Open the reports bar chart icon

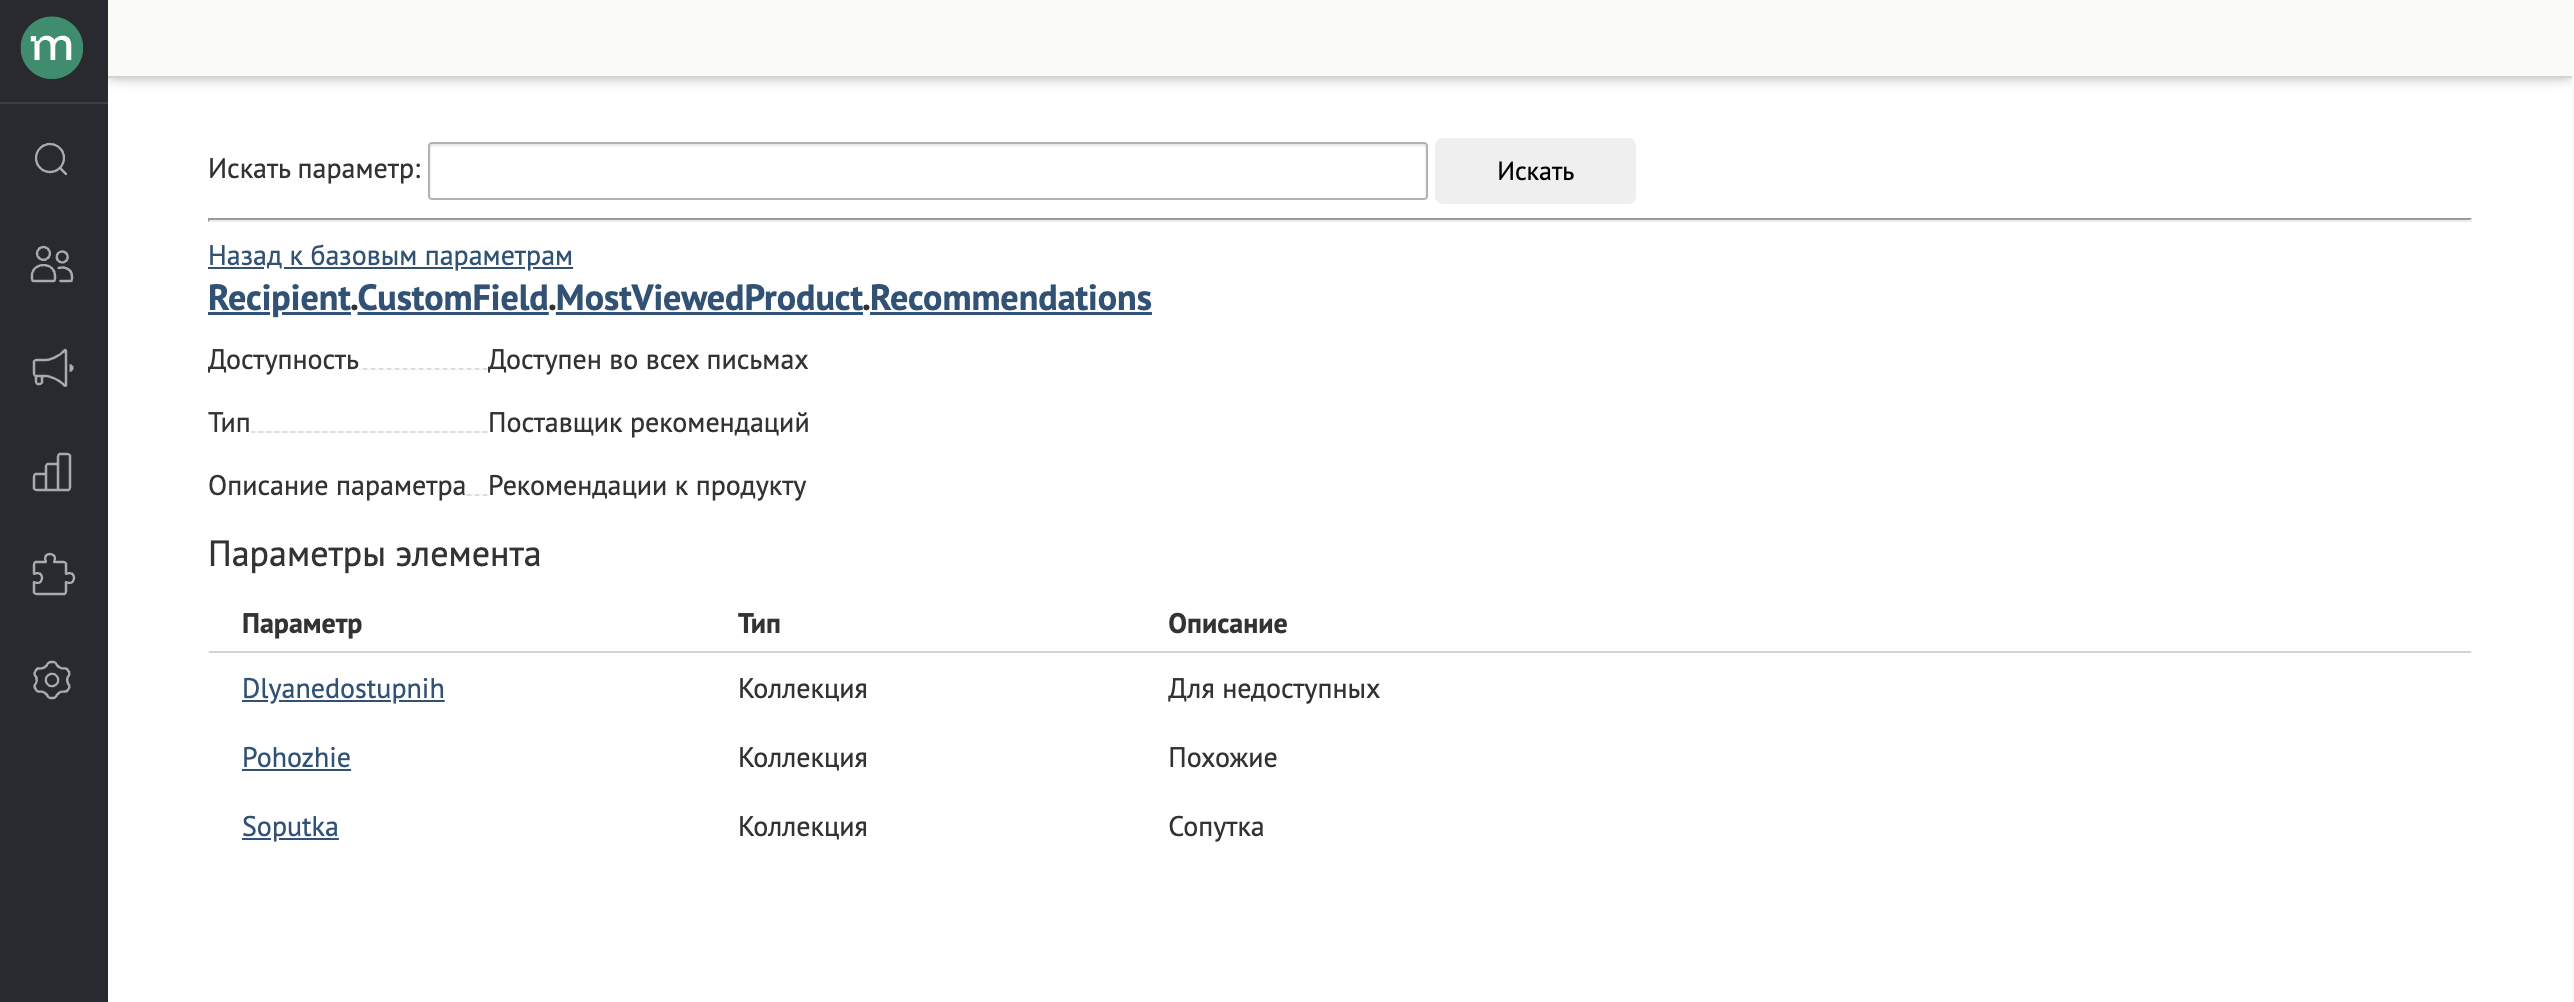coord(52,472)
